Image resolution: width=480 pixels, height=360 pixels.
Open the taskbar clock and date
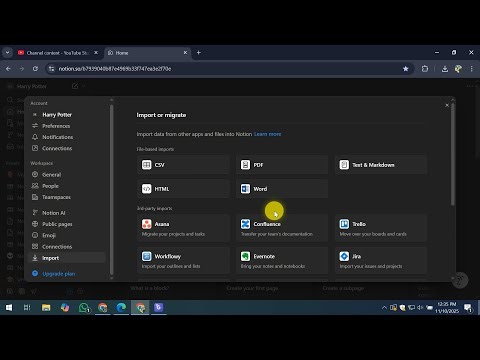pyautogui.click(x=447, y=307)
